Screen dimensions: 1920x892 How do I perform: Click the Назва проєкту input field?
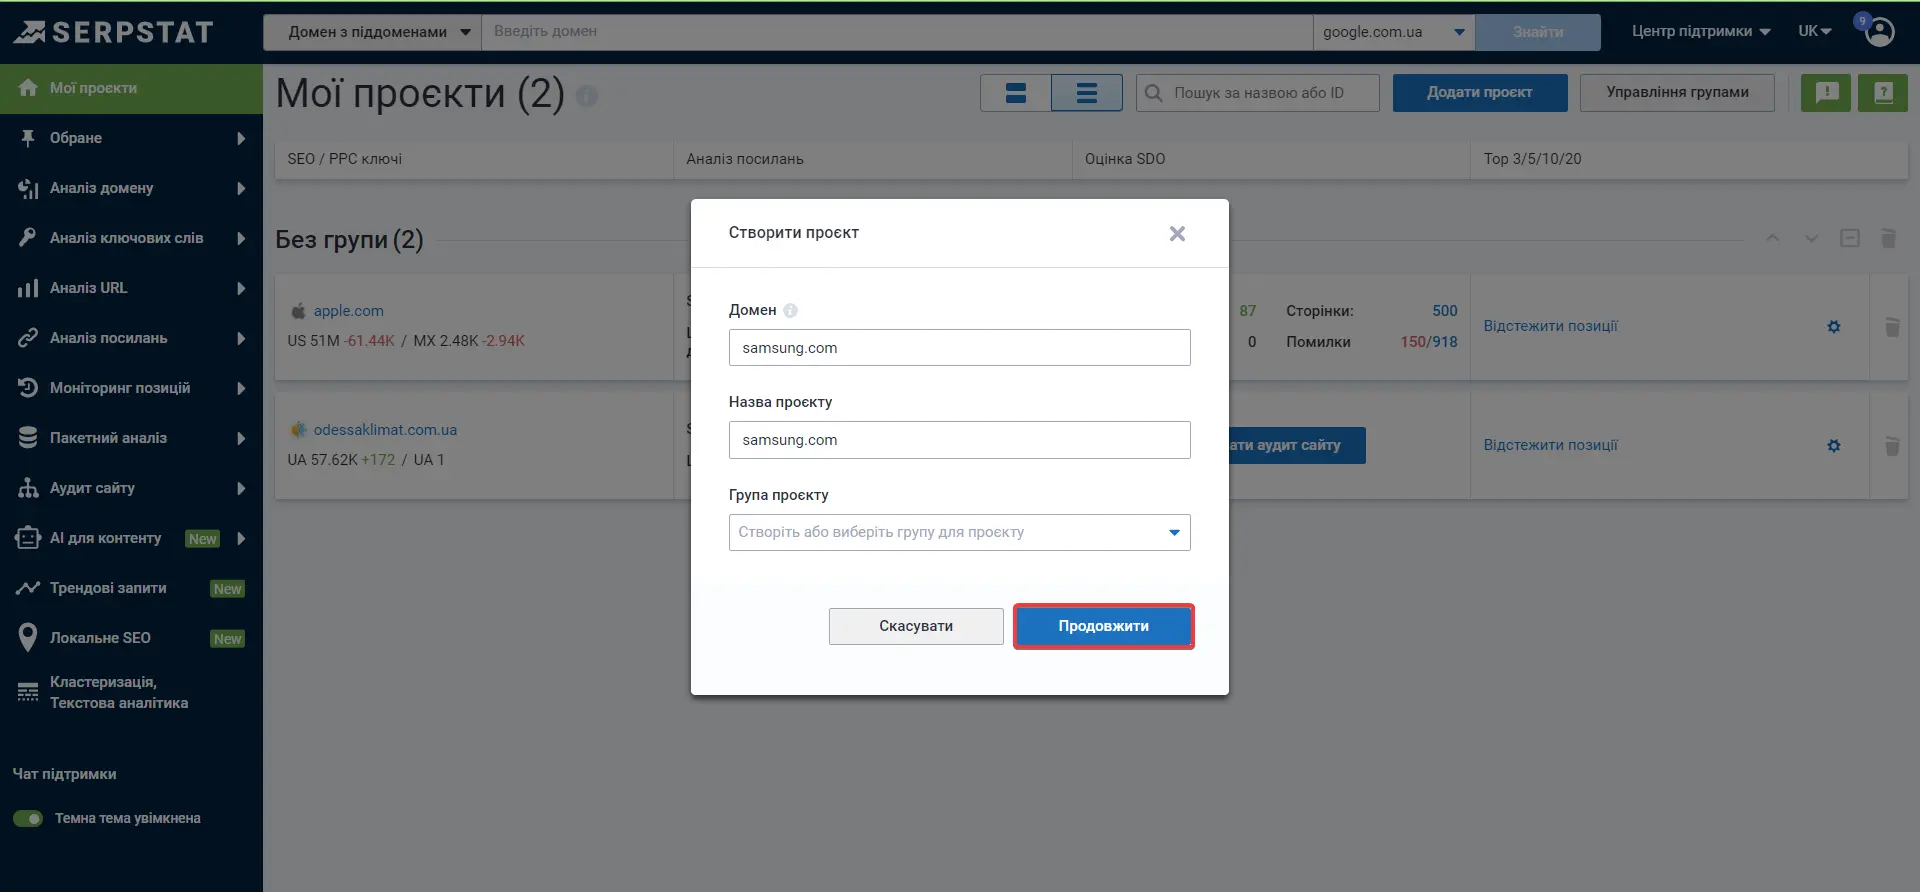pyautogui.click(x=960, y=440)
